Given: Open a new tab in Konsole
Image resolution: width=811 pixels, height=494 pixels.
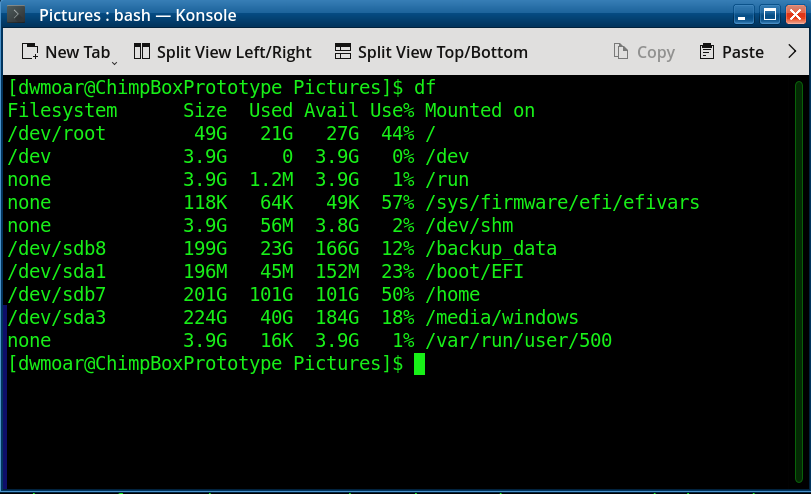Looking at the screenshot, I should (64, 52).
